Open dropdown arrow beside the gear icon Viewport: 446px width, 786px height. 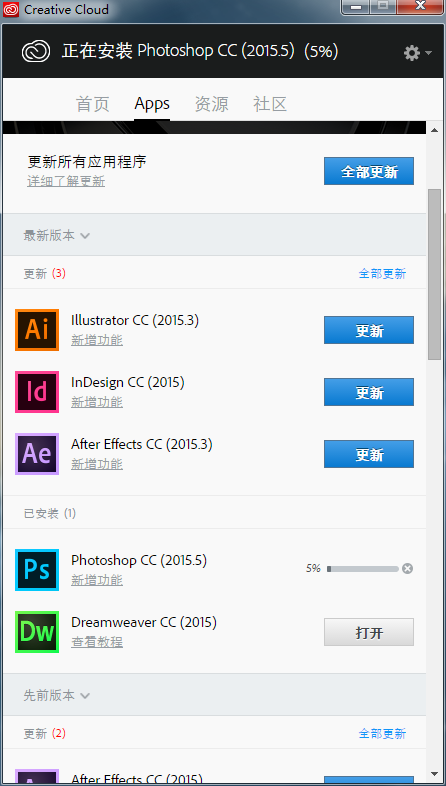[427, 53]
